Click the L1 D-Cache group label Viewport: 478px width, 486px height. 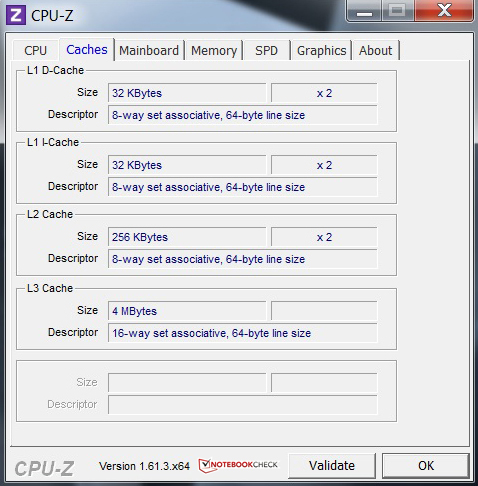[x=55, y=70]
